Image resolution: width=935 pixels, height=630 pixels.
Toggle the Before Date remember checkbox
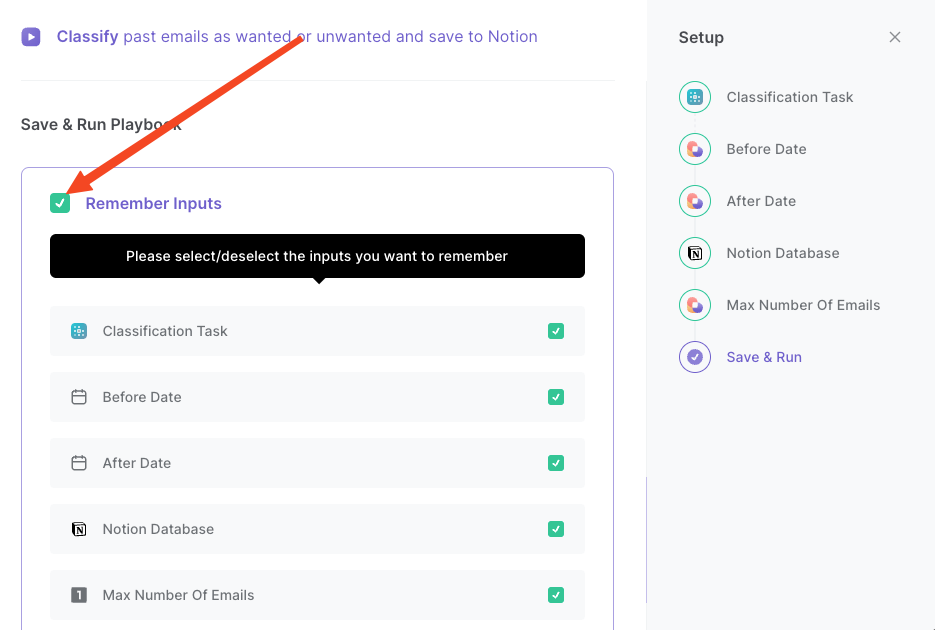(556, 397)
